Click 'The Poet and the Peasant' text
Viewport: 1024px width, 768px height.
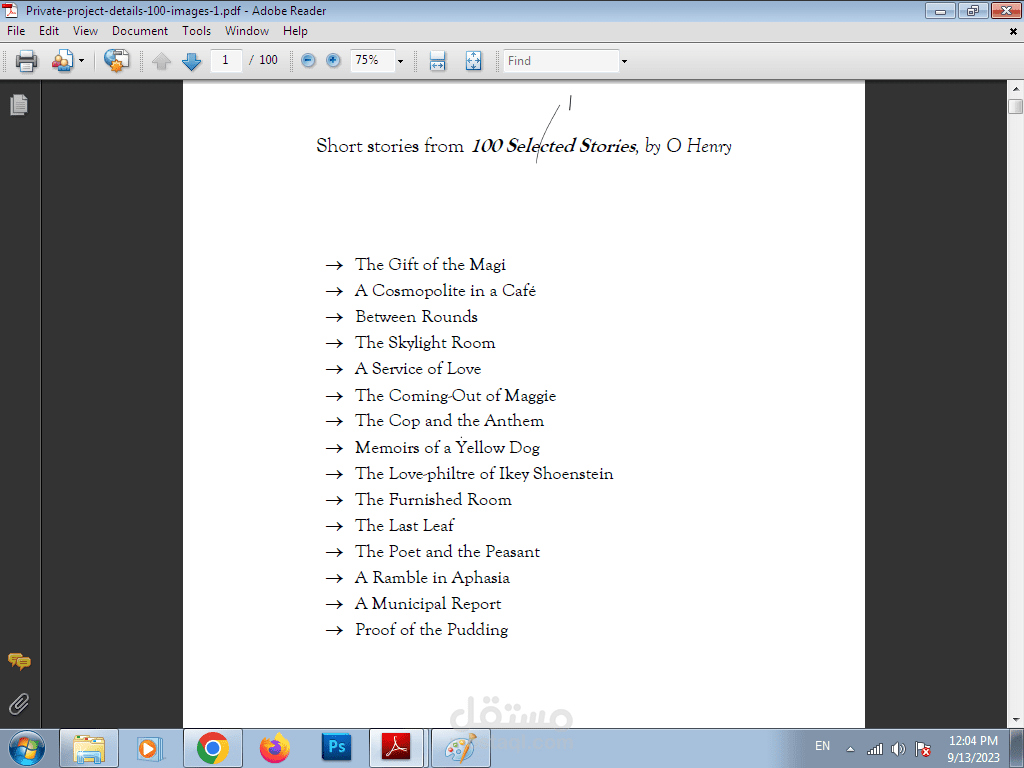[x=447, y=552]
